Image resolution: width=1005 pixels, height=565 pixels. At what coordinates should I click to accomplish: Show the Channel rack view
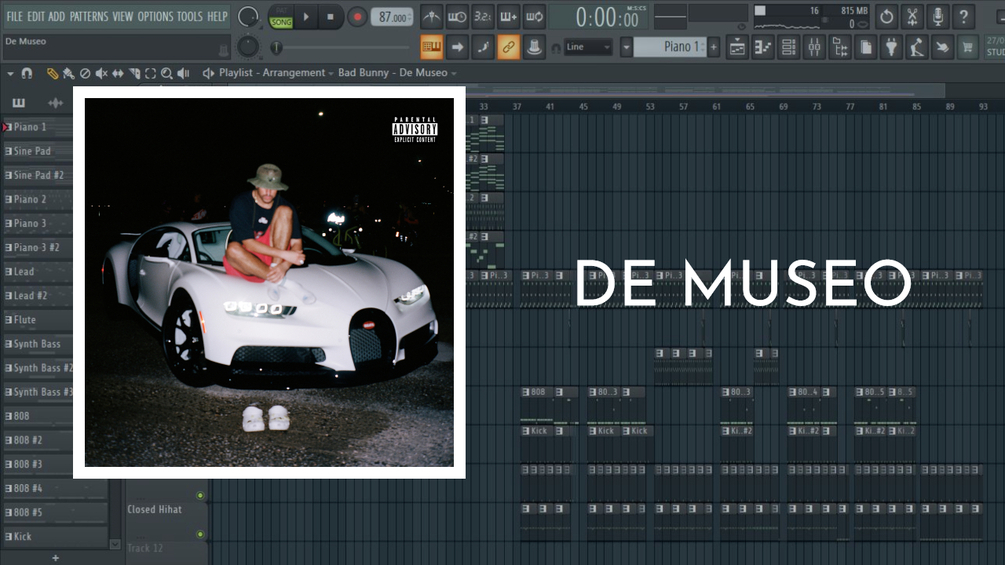click(x=788, y=47)
